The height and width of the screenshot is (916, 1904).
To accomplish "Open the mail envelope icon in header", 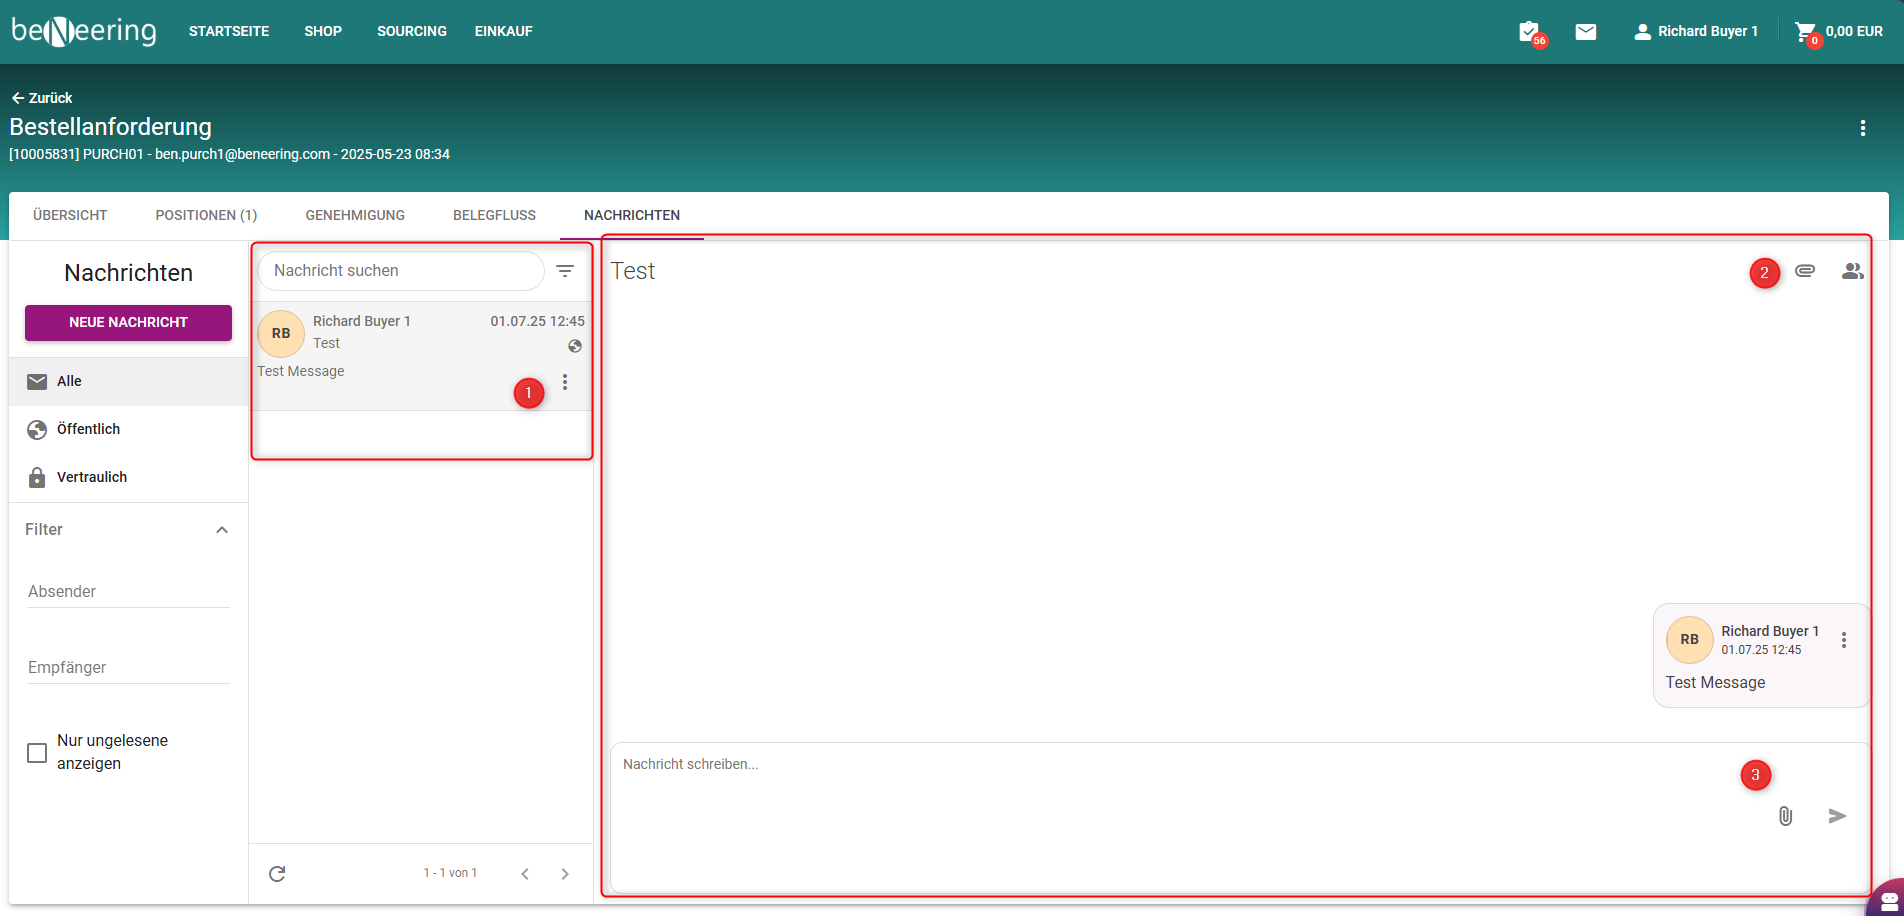I will pos(1586,32).
